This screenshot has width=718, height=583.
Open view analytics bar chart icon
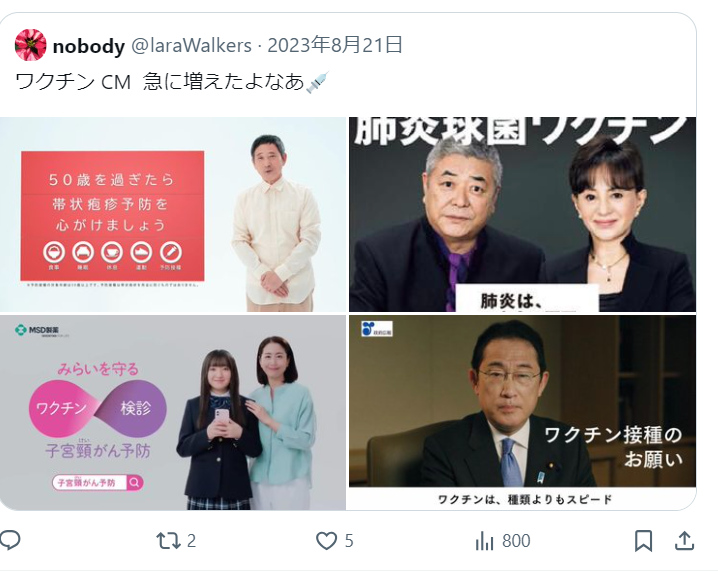485,541
